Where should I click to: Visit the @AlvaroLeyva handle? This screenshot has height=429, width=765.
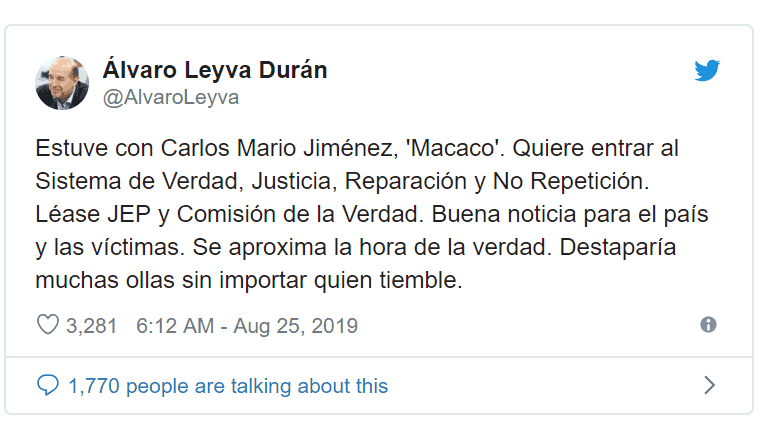tap(170, 98)
